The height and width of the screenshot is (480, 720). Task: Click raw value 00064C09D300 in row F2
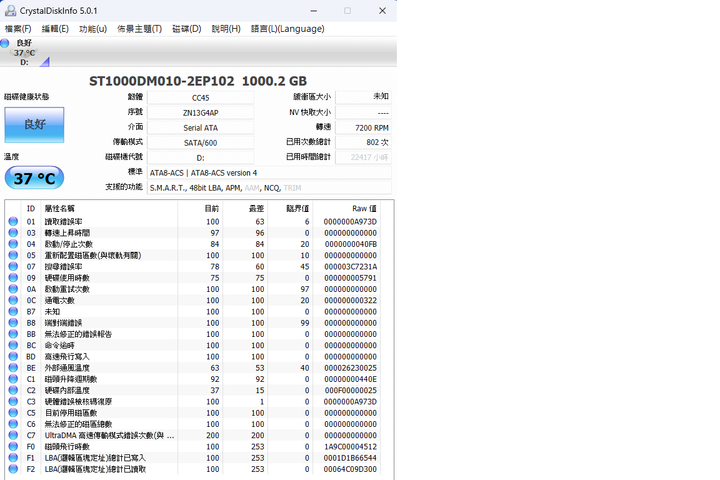350,469
